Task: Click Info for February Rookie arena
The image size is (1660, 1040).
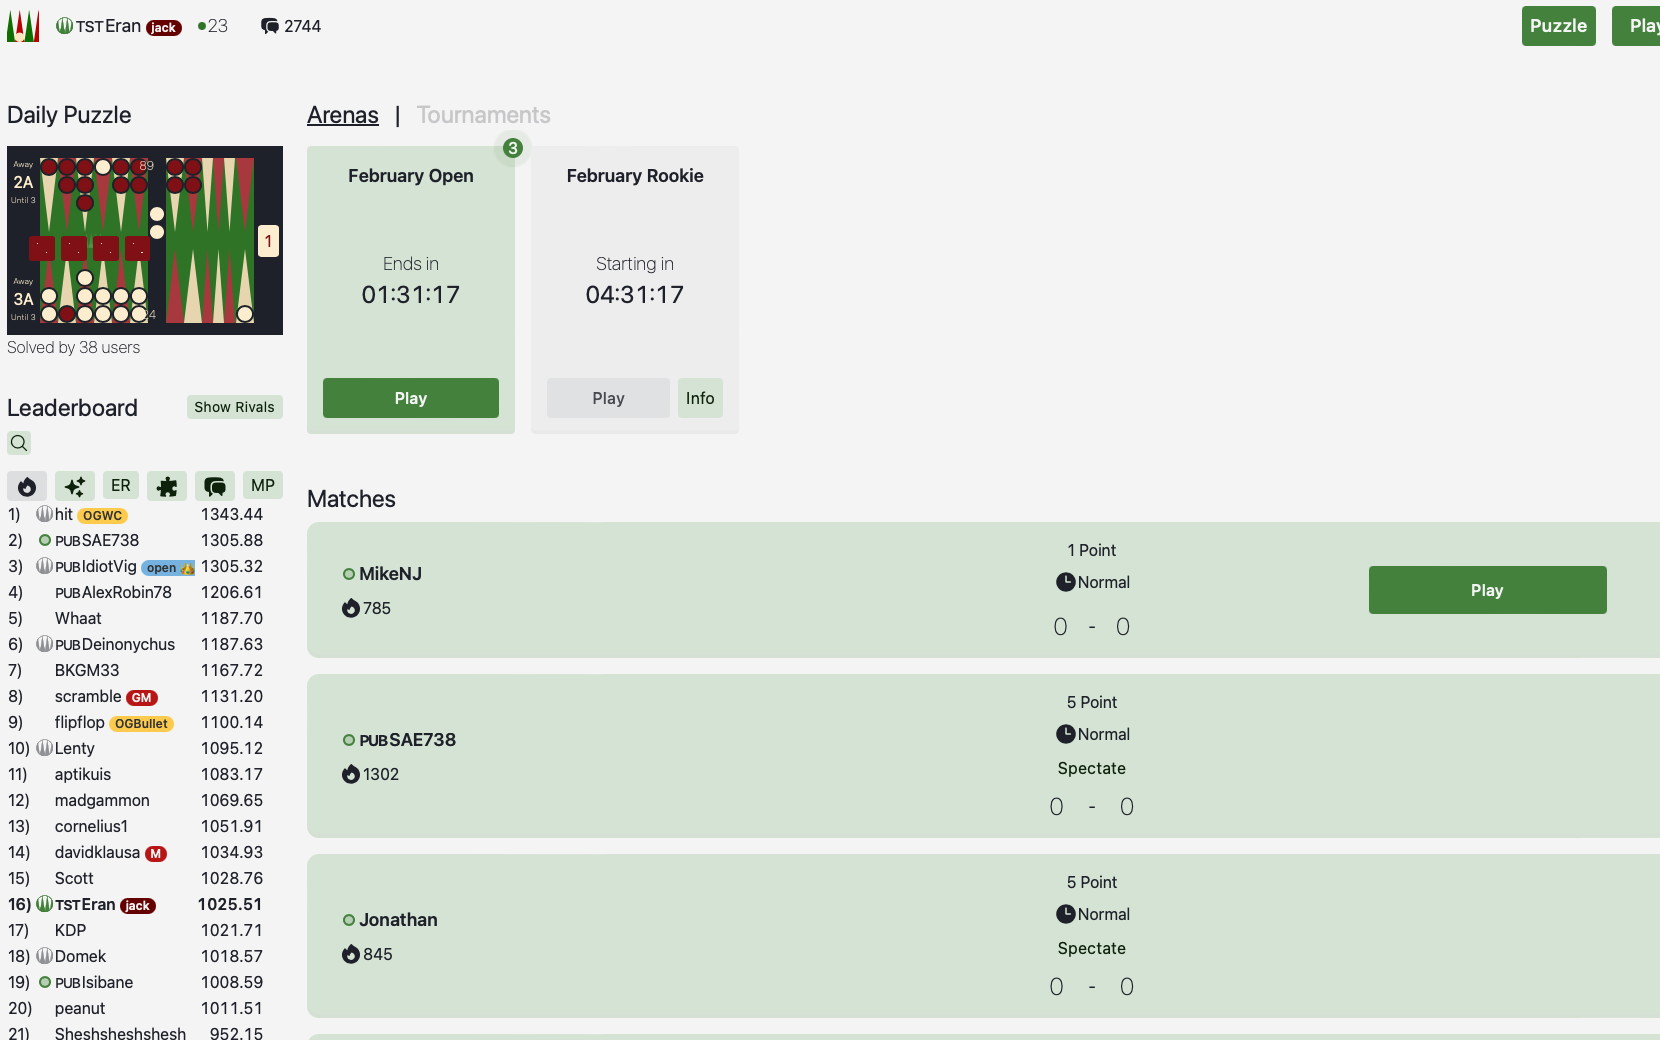Action: [700, 398]
